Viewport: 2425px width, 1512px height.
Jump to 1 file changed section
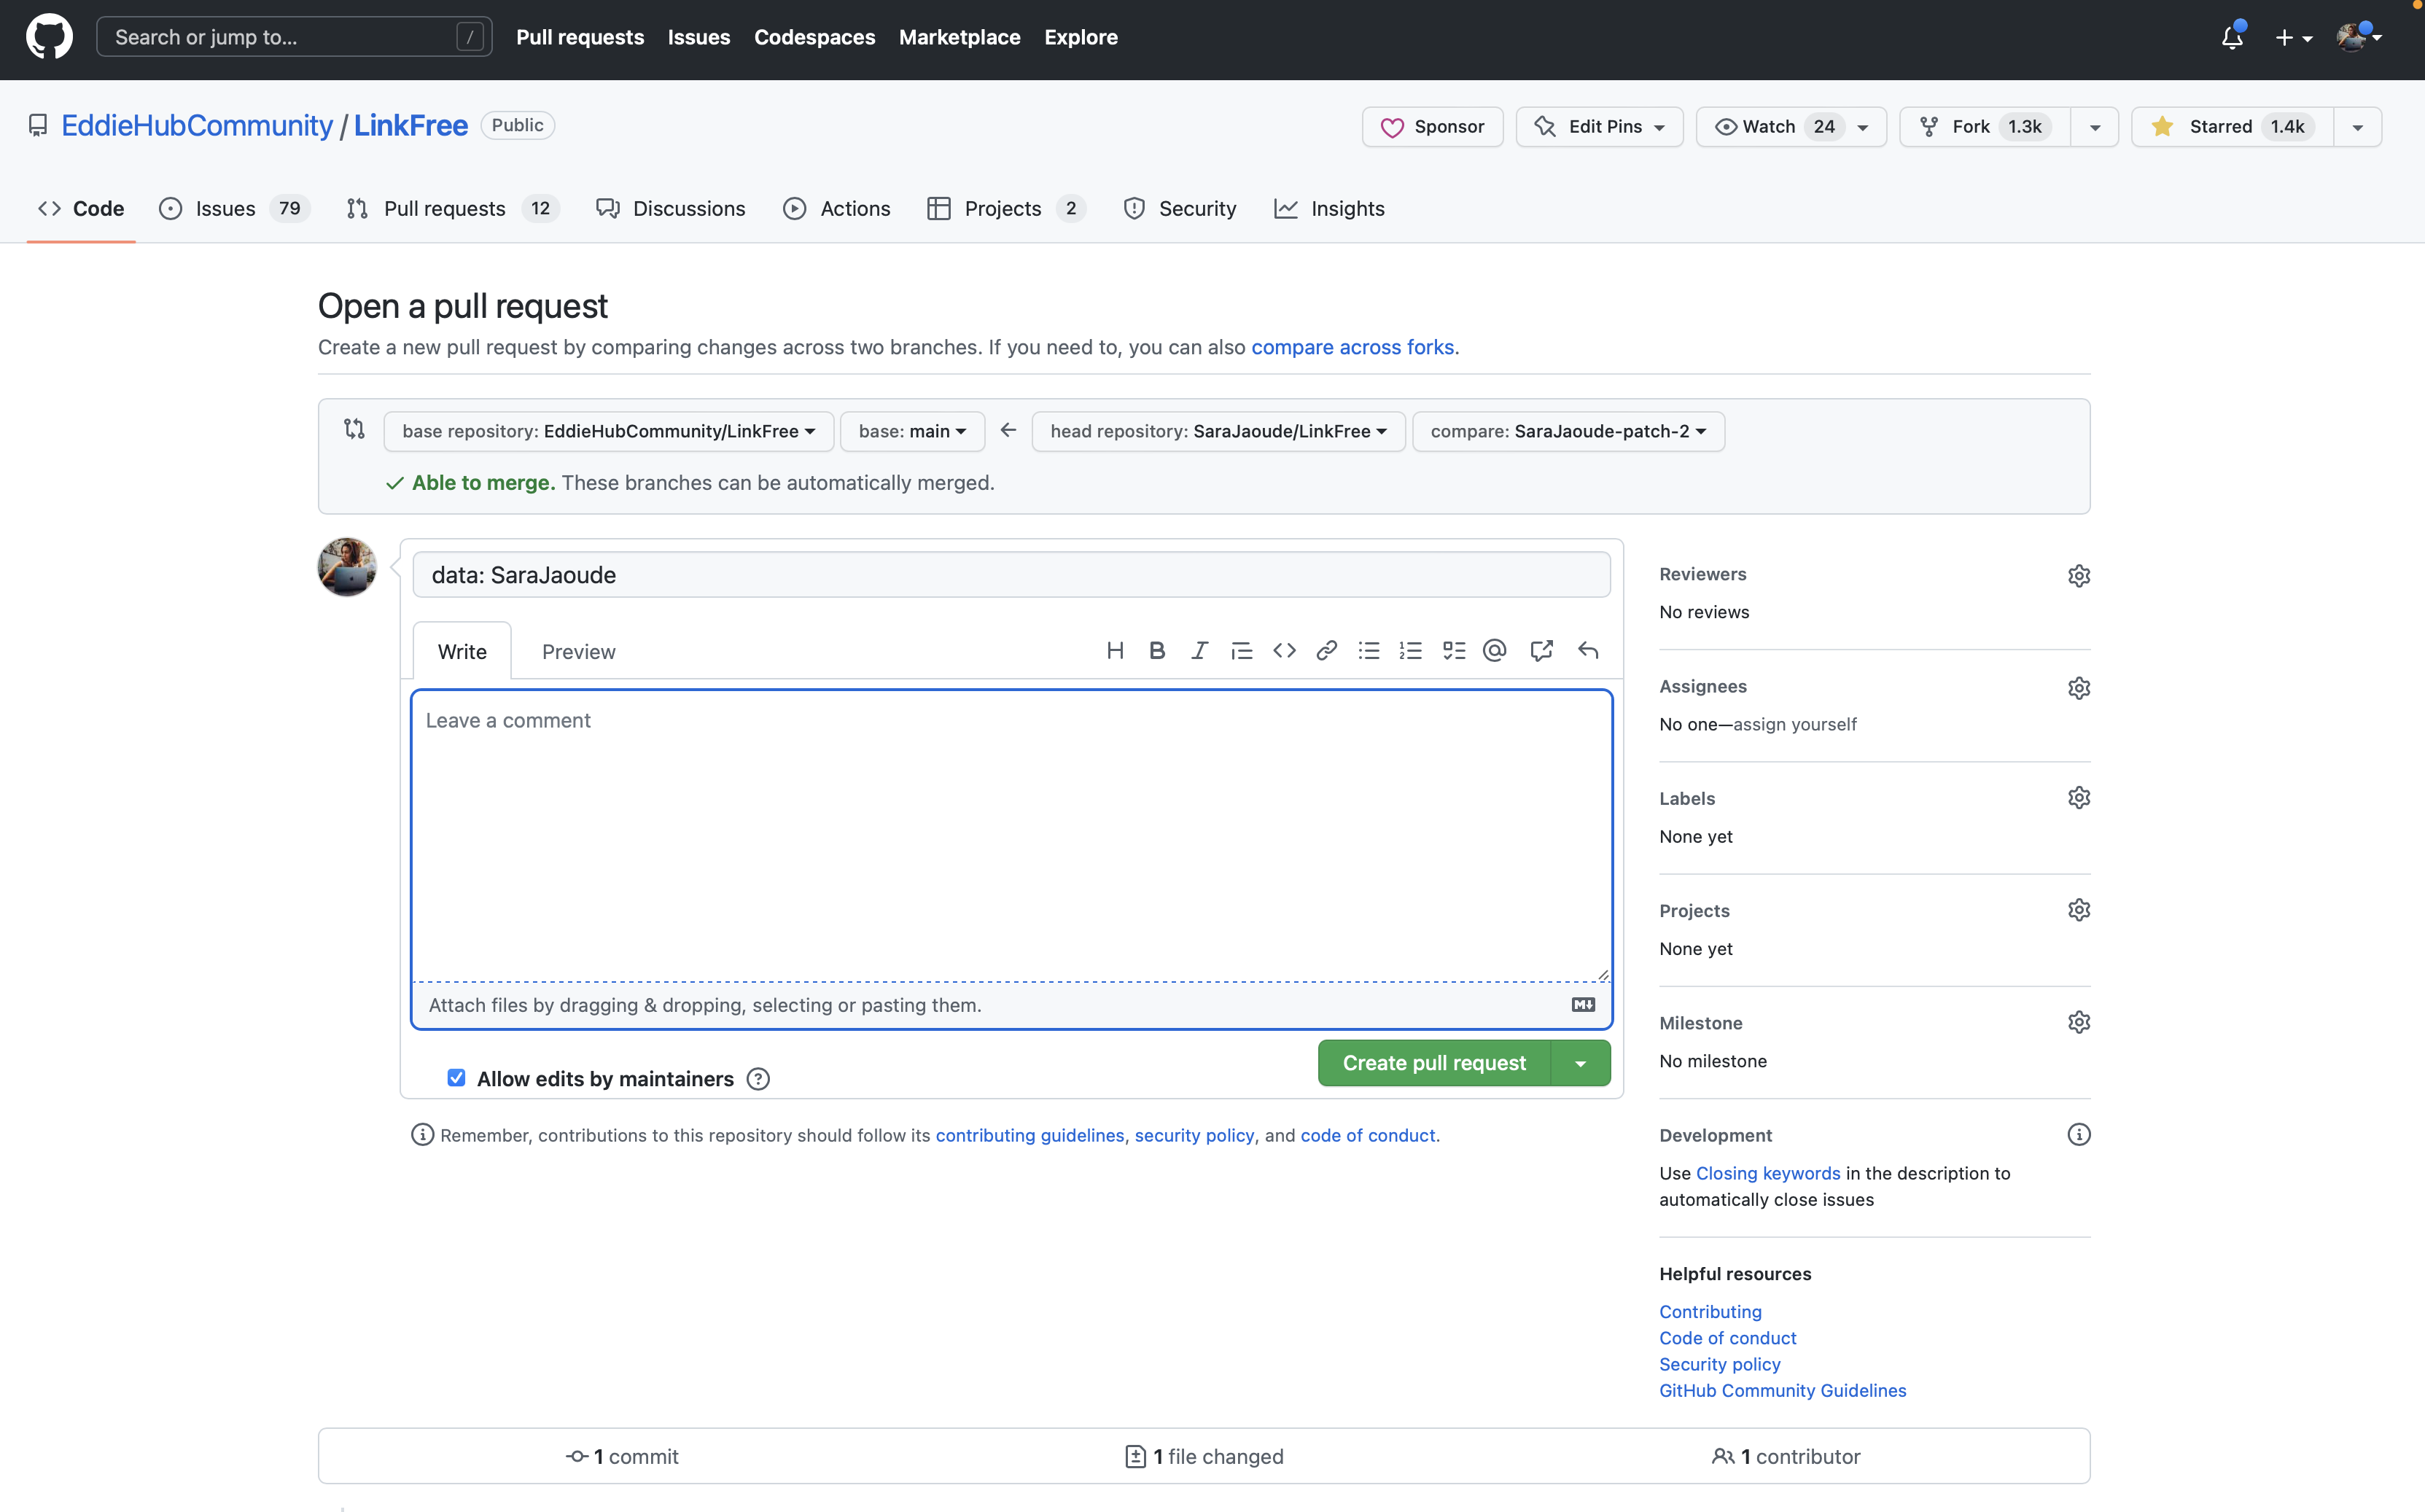click(1204, 1456)
